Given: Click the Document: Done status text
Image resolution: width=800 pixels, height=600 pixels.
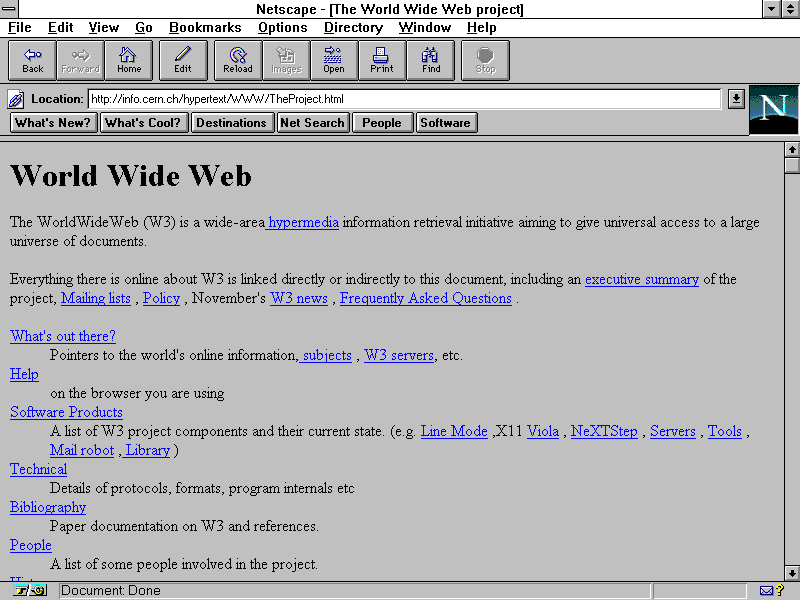Looking at the screenshot, I should click(x=111, y=591).
